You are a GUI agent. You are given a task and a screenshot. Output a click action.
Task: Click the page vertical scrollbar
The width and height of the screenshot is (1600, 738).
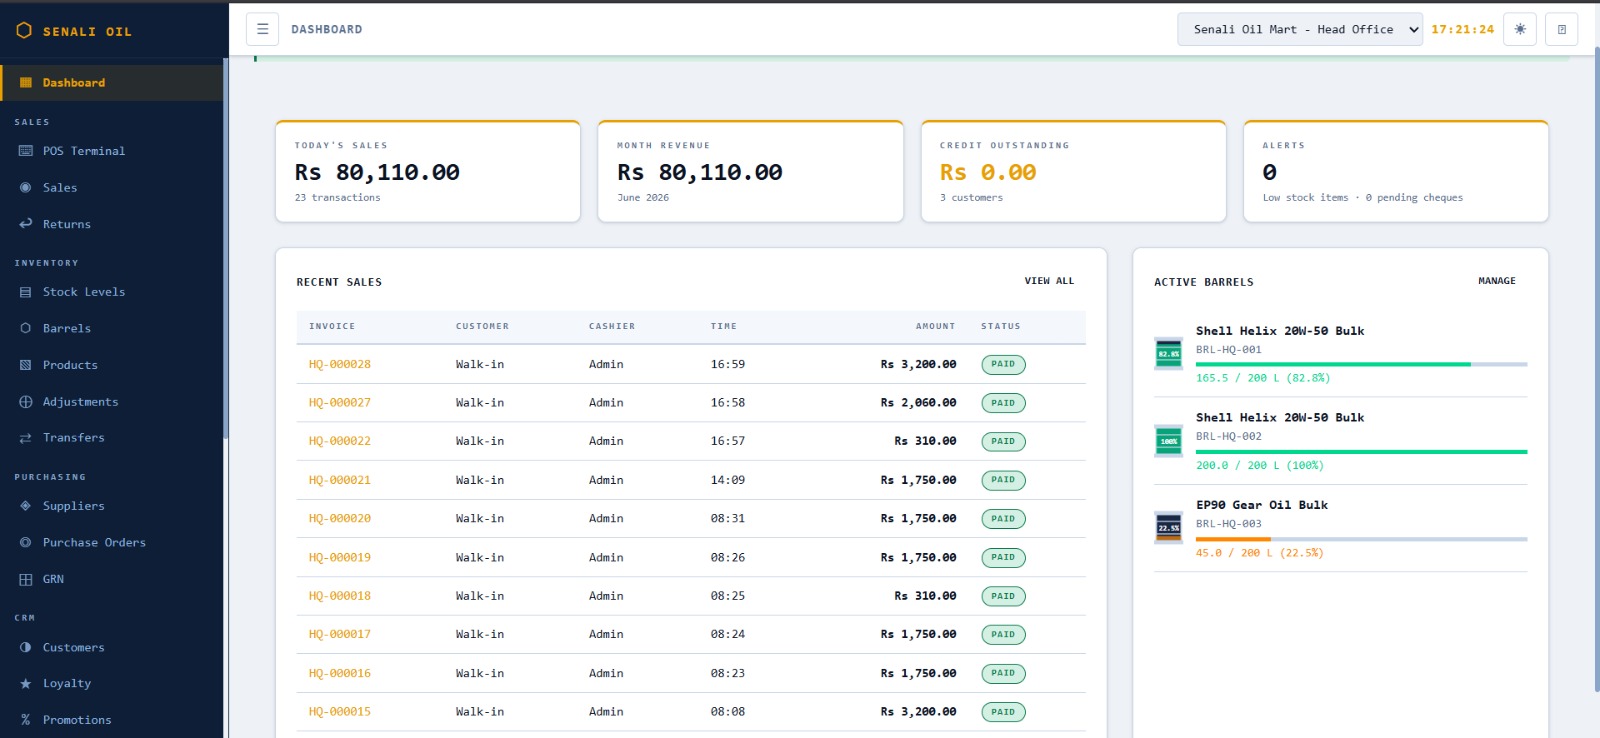[1595, 370]
